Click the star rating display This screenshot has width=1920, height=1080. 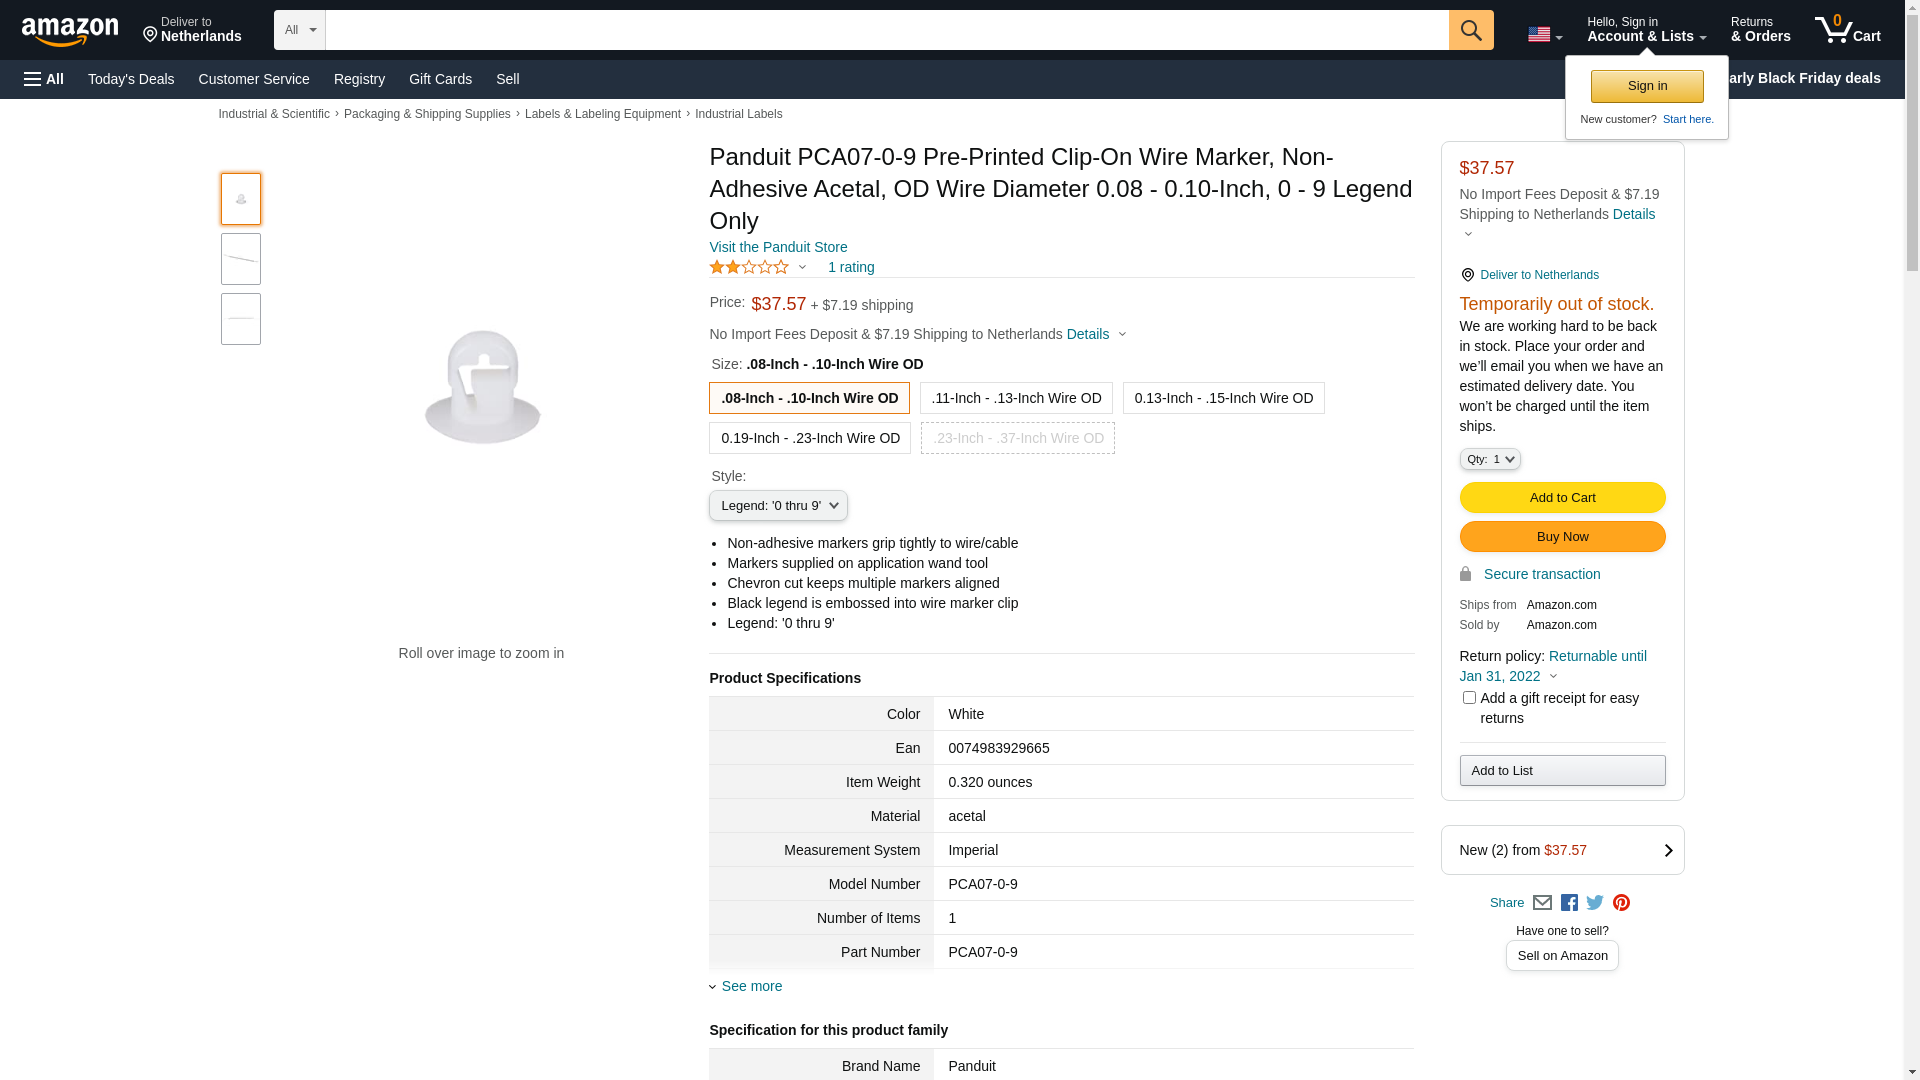tap(749, 267)
